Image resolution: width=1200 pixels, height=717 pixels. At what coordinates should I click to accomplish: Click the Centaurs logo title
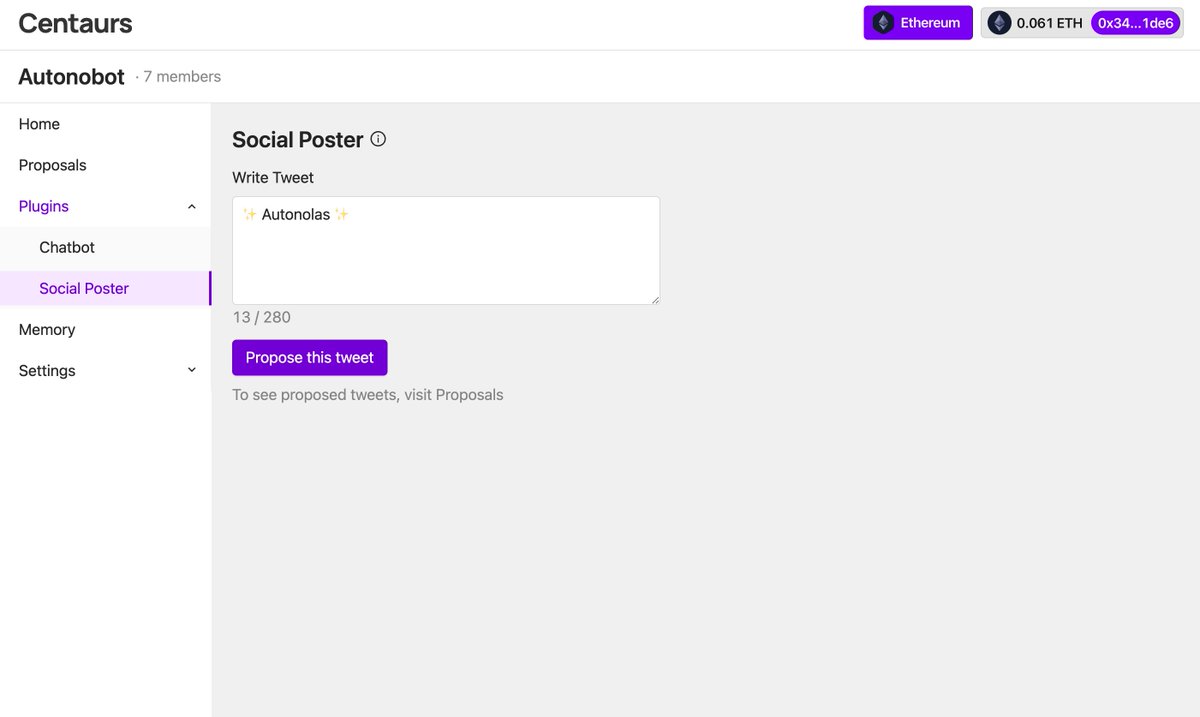(75, 23)
